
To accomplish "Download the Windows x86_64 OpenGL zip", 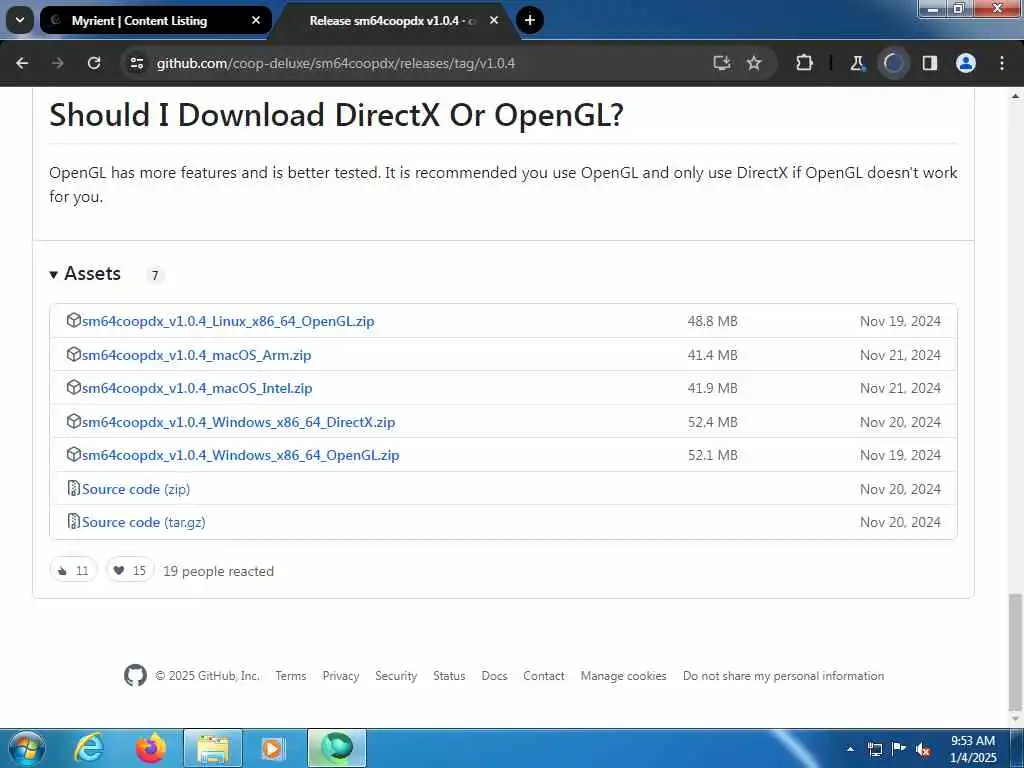I will pyautogui.click(x=240, y=455).
